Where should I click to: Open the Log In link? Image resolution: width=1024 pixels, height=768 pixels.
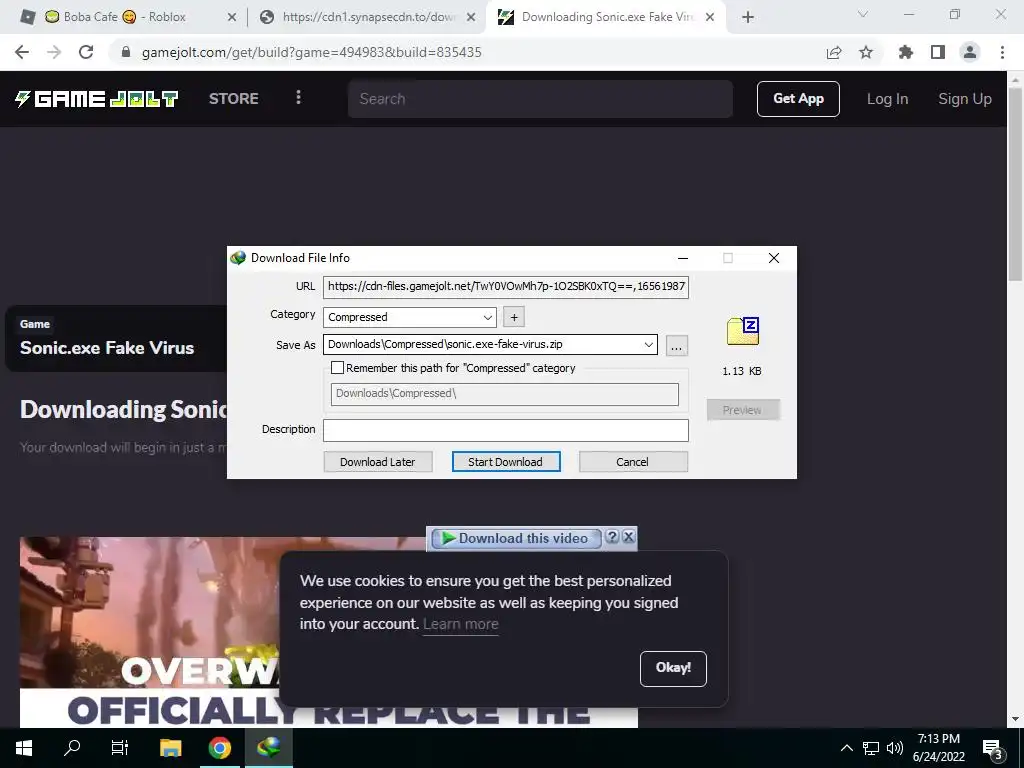click(887, 99)
